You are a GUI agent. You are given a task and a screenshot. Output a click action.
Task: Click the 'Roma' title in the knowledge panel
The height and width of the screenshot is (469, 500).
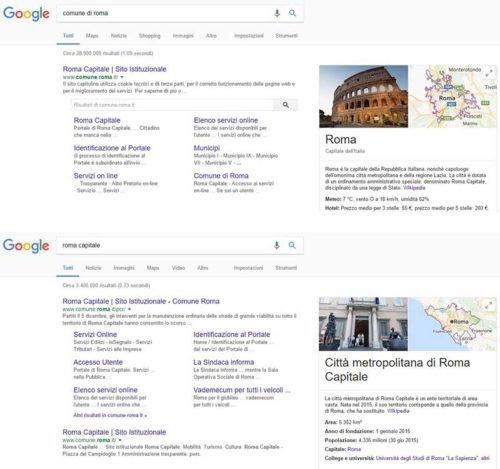click(341, 140)
